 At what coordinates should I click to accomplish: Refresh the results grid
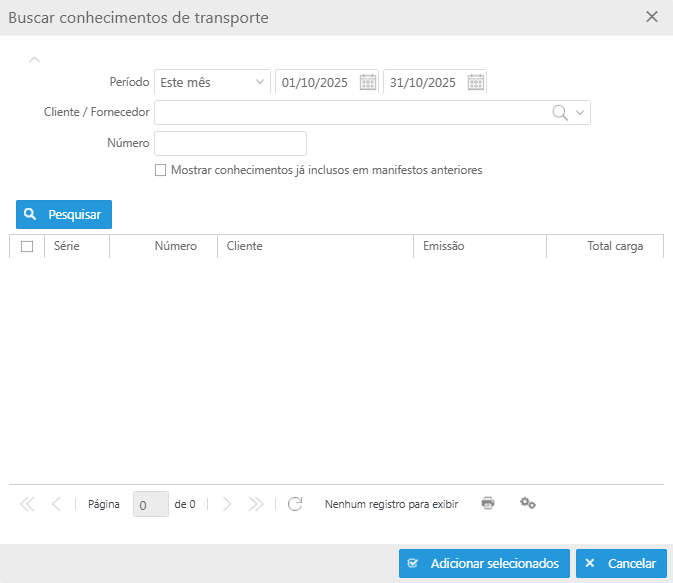click(295, 504)
